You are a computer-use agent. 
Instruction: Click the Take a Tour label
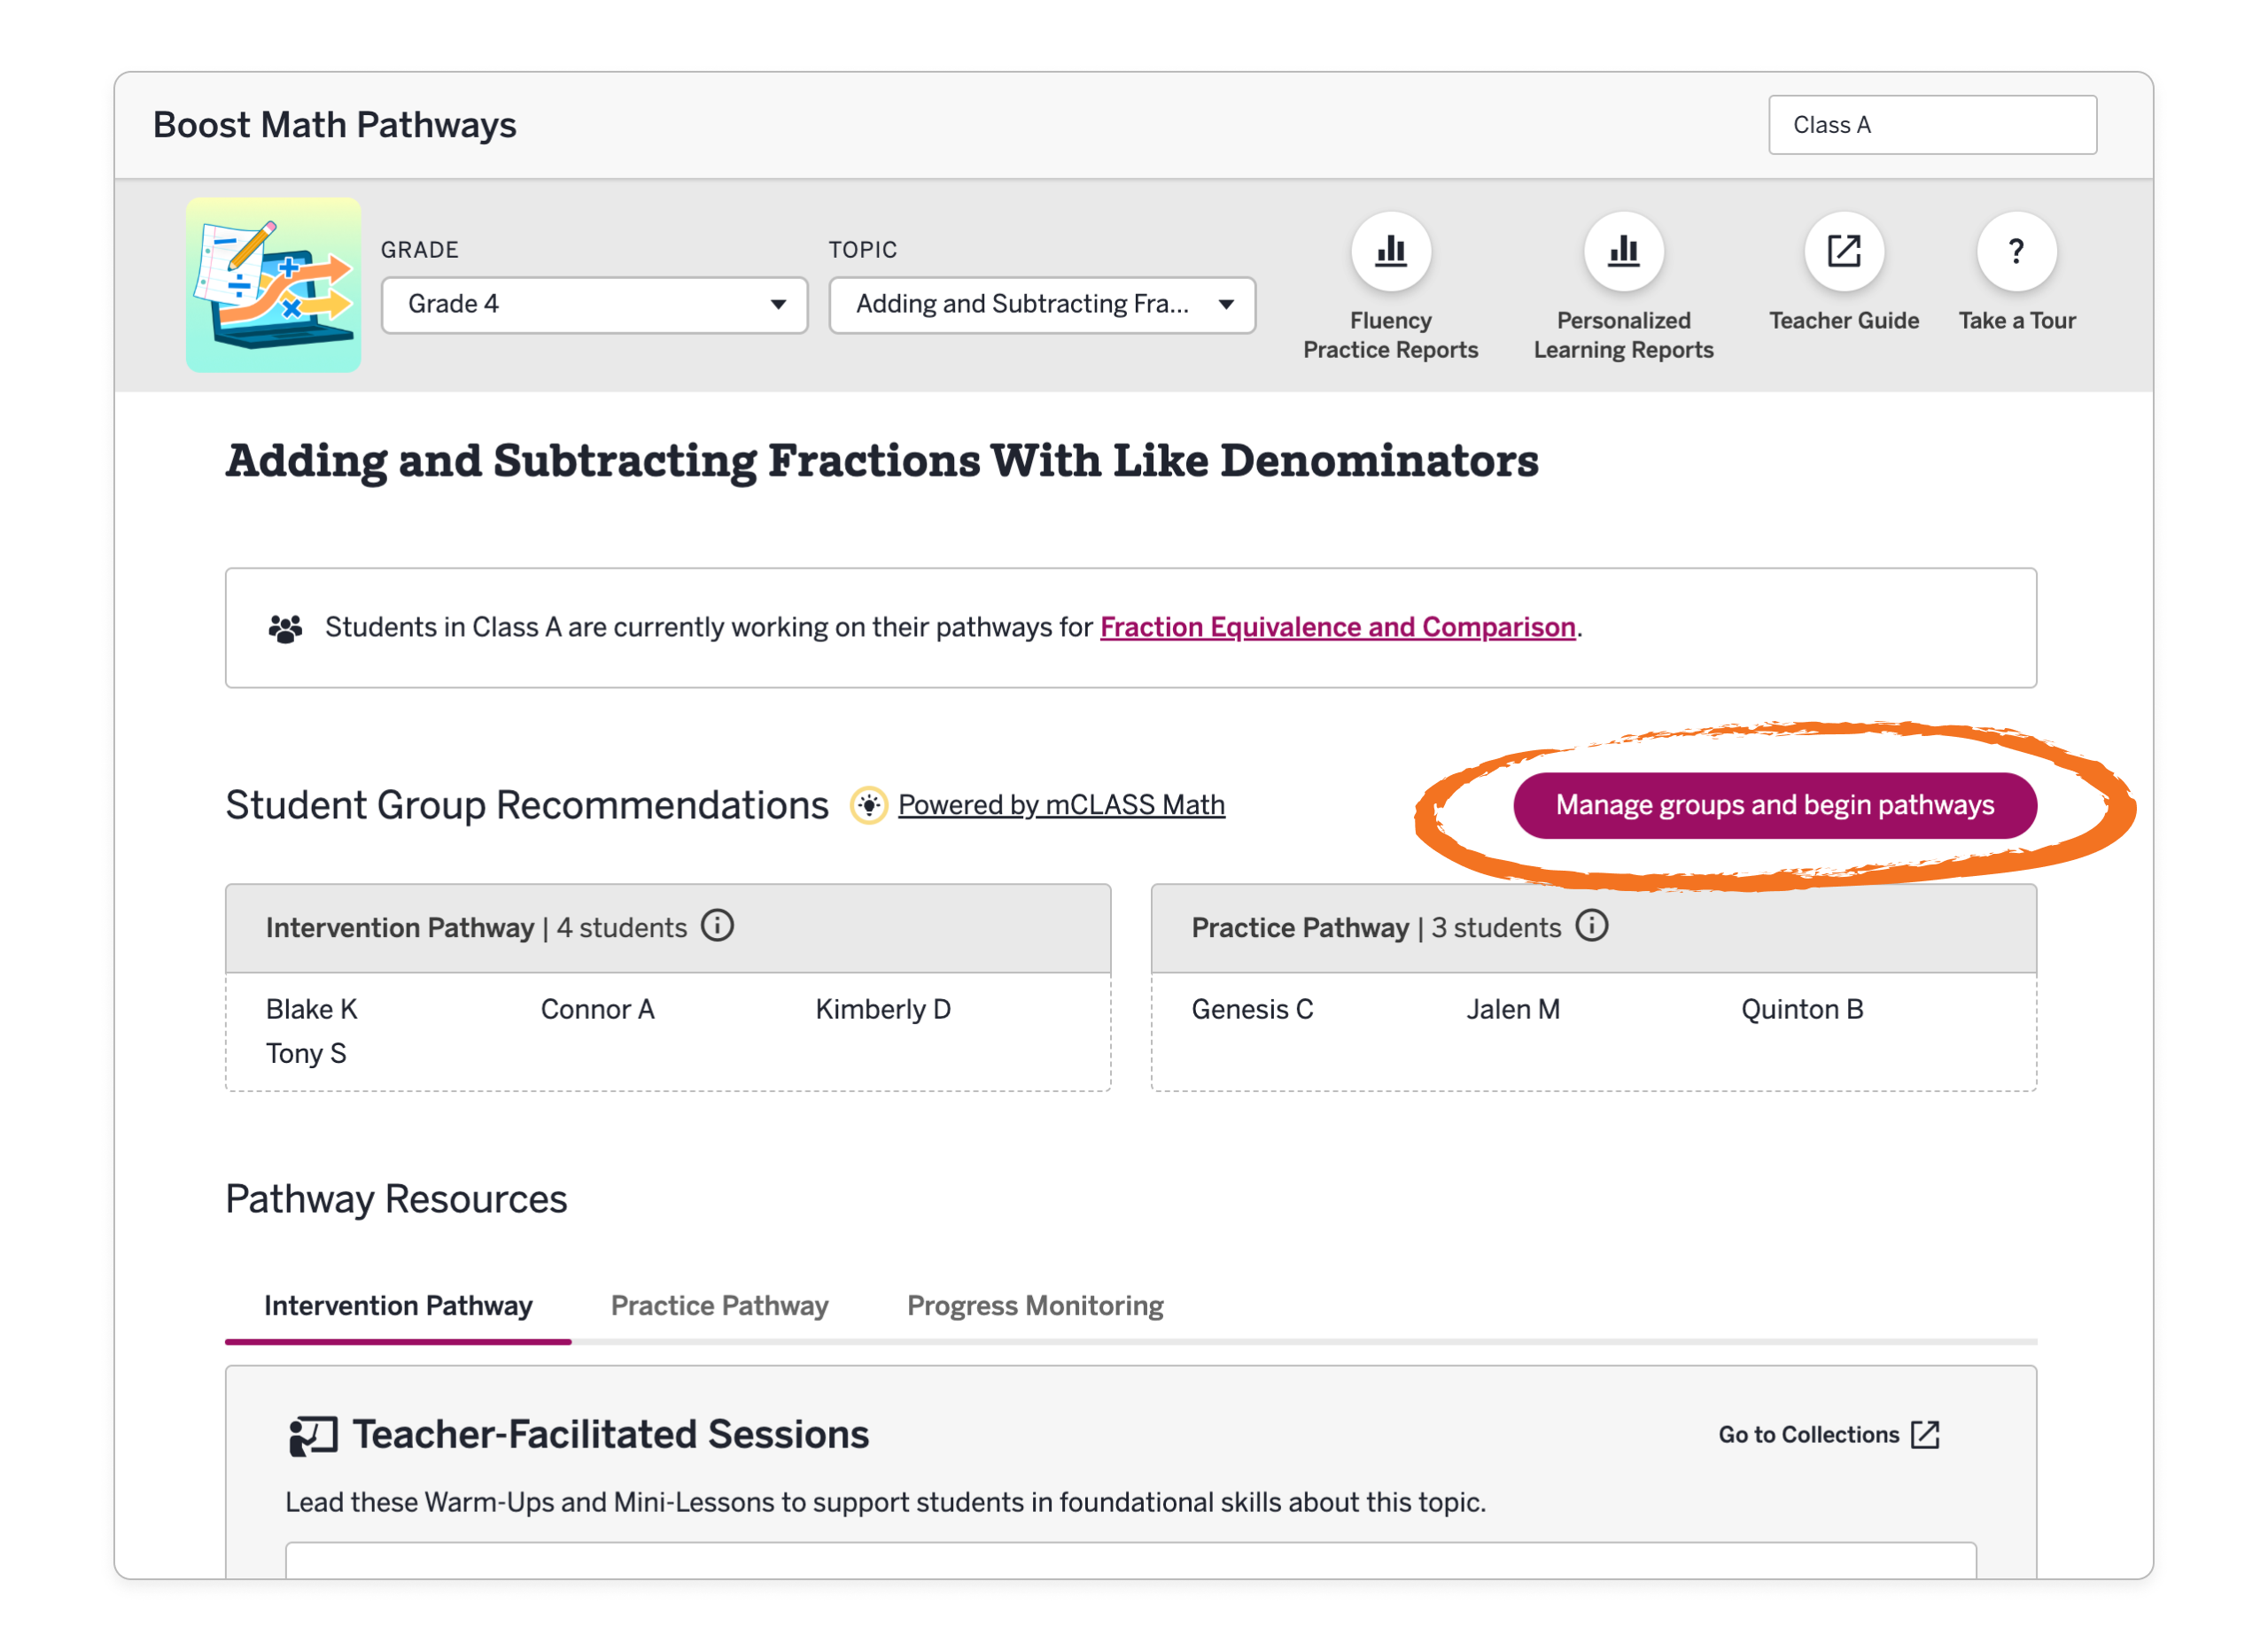click(x=2016, y=320)
